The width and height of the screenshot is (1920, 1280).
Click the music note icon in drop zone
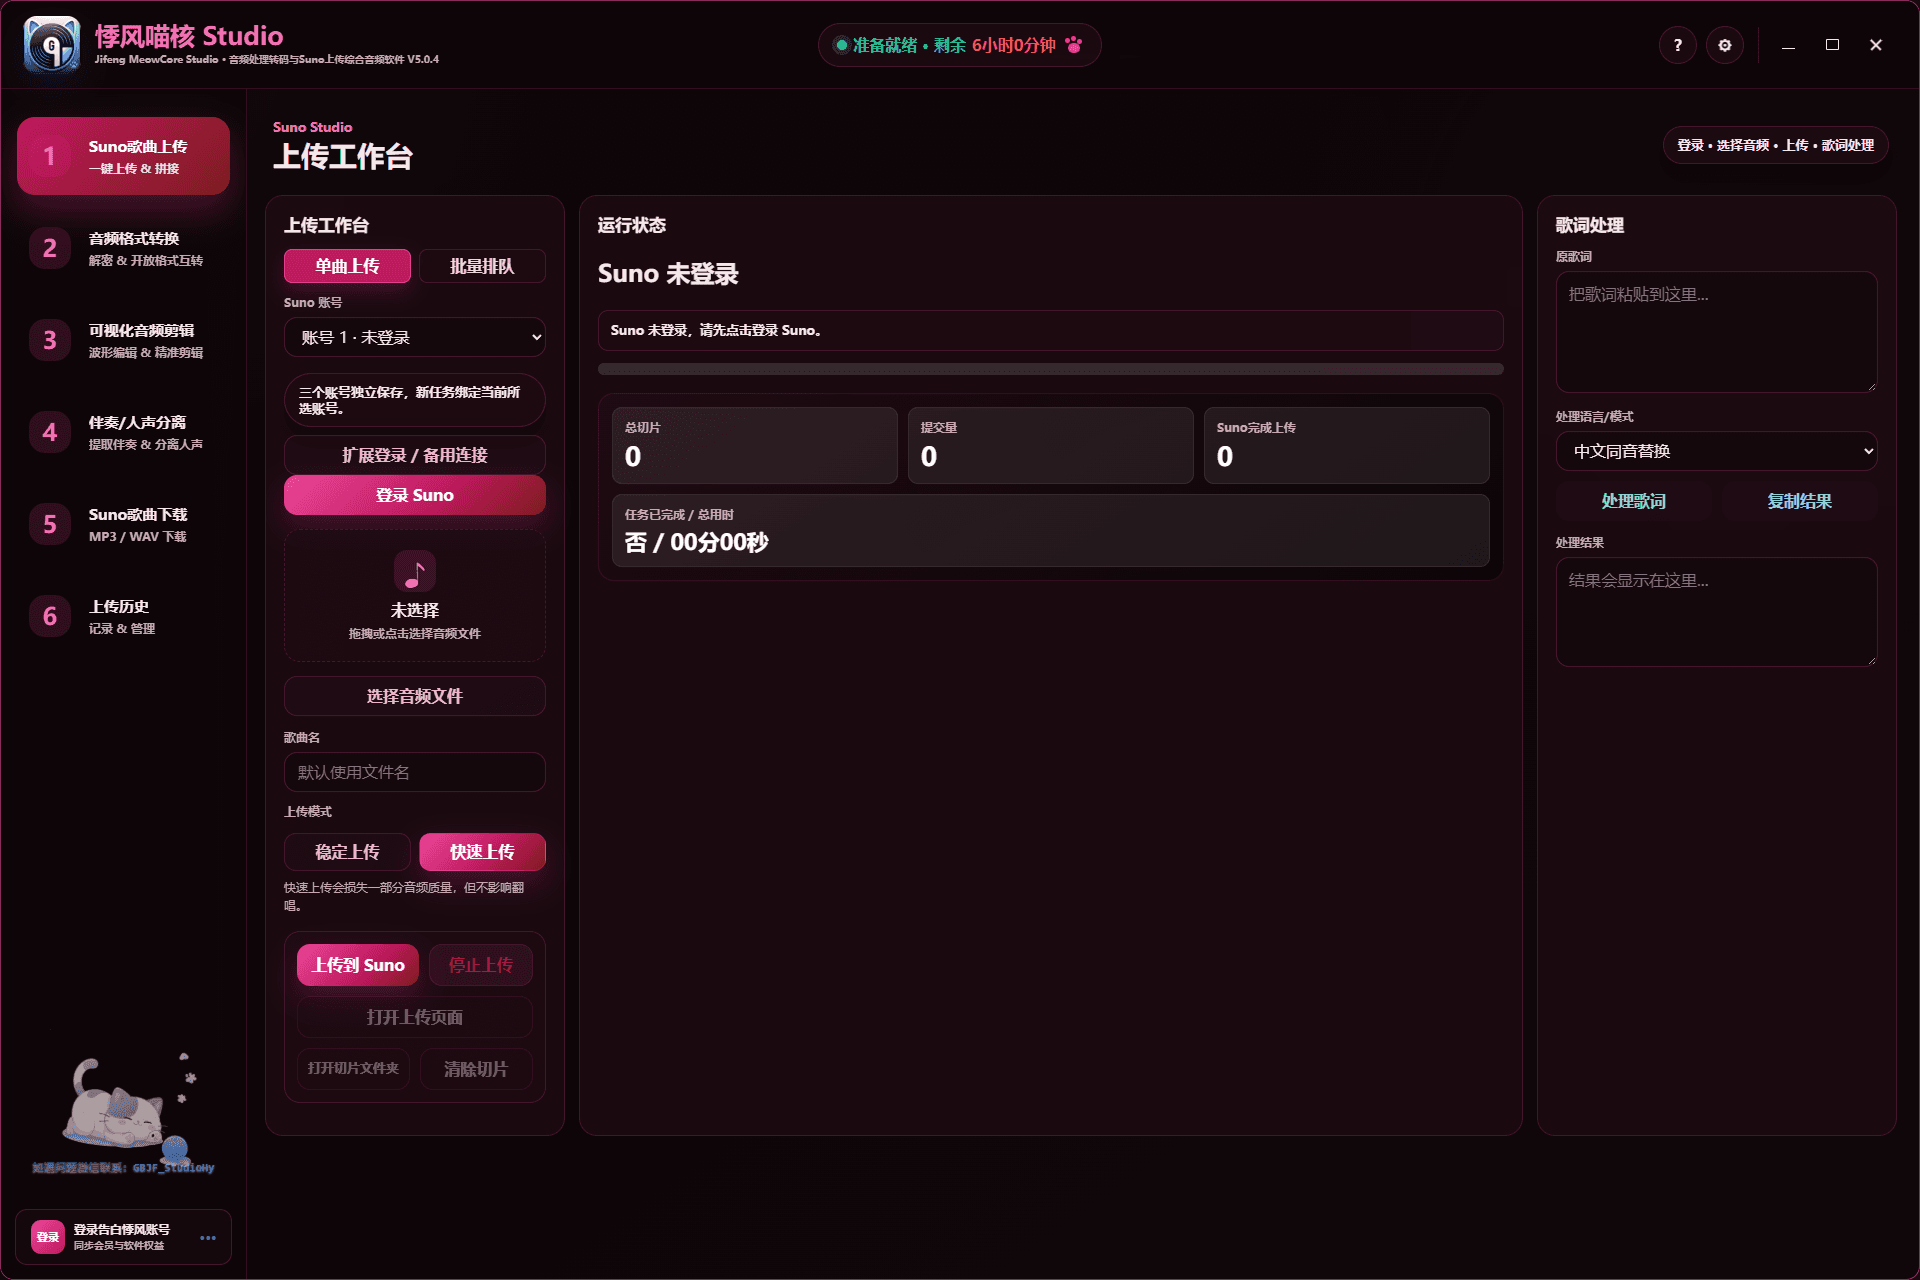415,571
